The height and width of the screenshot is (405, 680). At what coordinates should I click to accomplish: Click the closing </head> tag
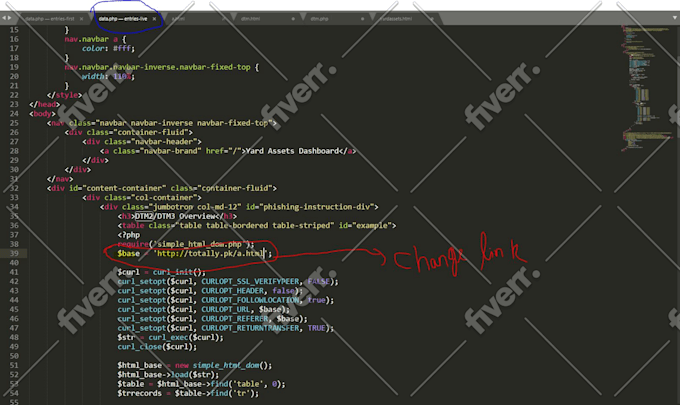(x=45, y=104)
